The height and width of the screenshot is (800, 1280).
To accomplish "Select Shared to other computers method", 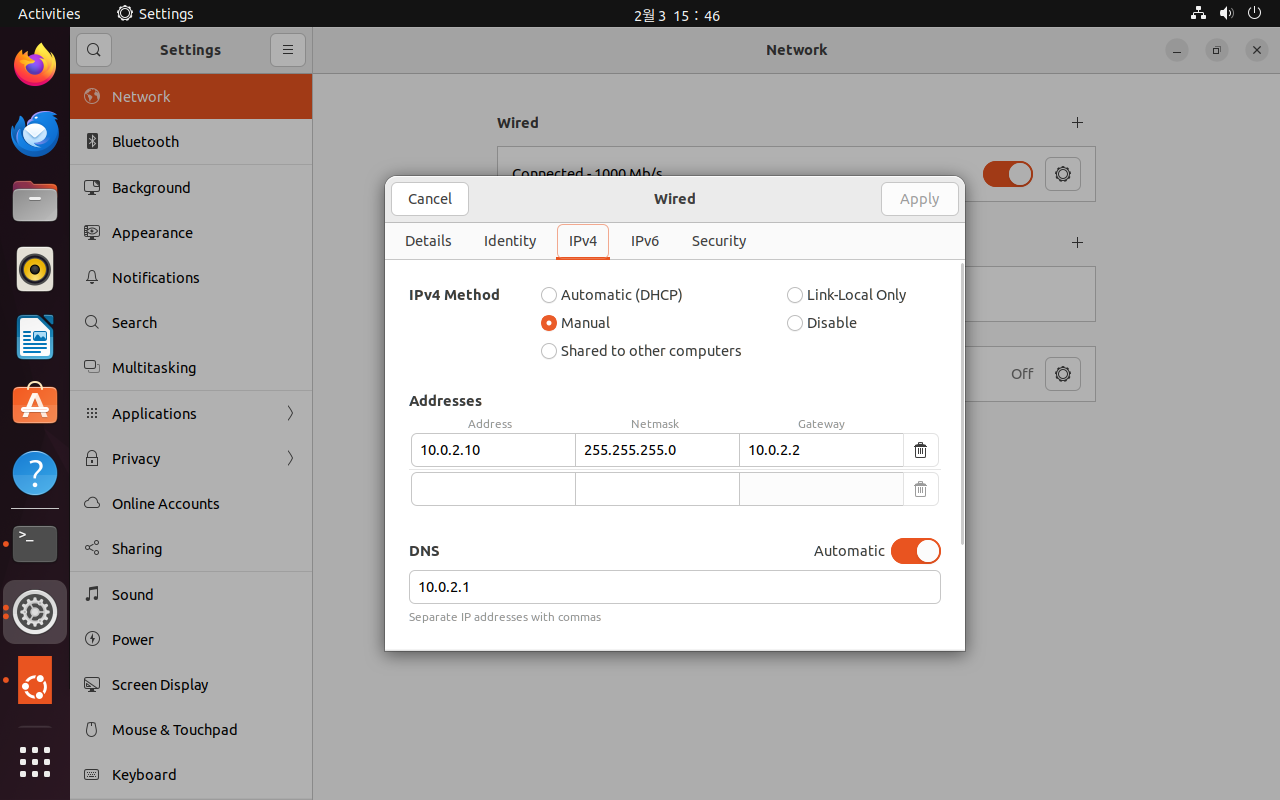I will click(x=641, y=351).
